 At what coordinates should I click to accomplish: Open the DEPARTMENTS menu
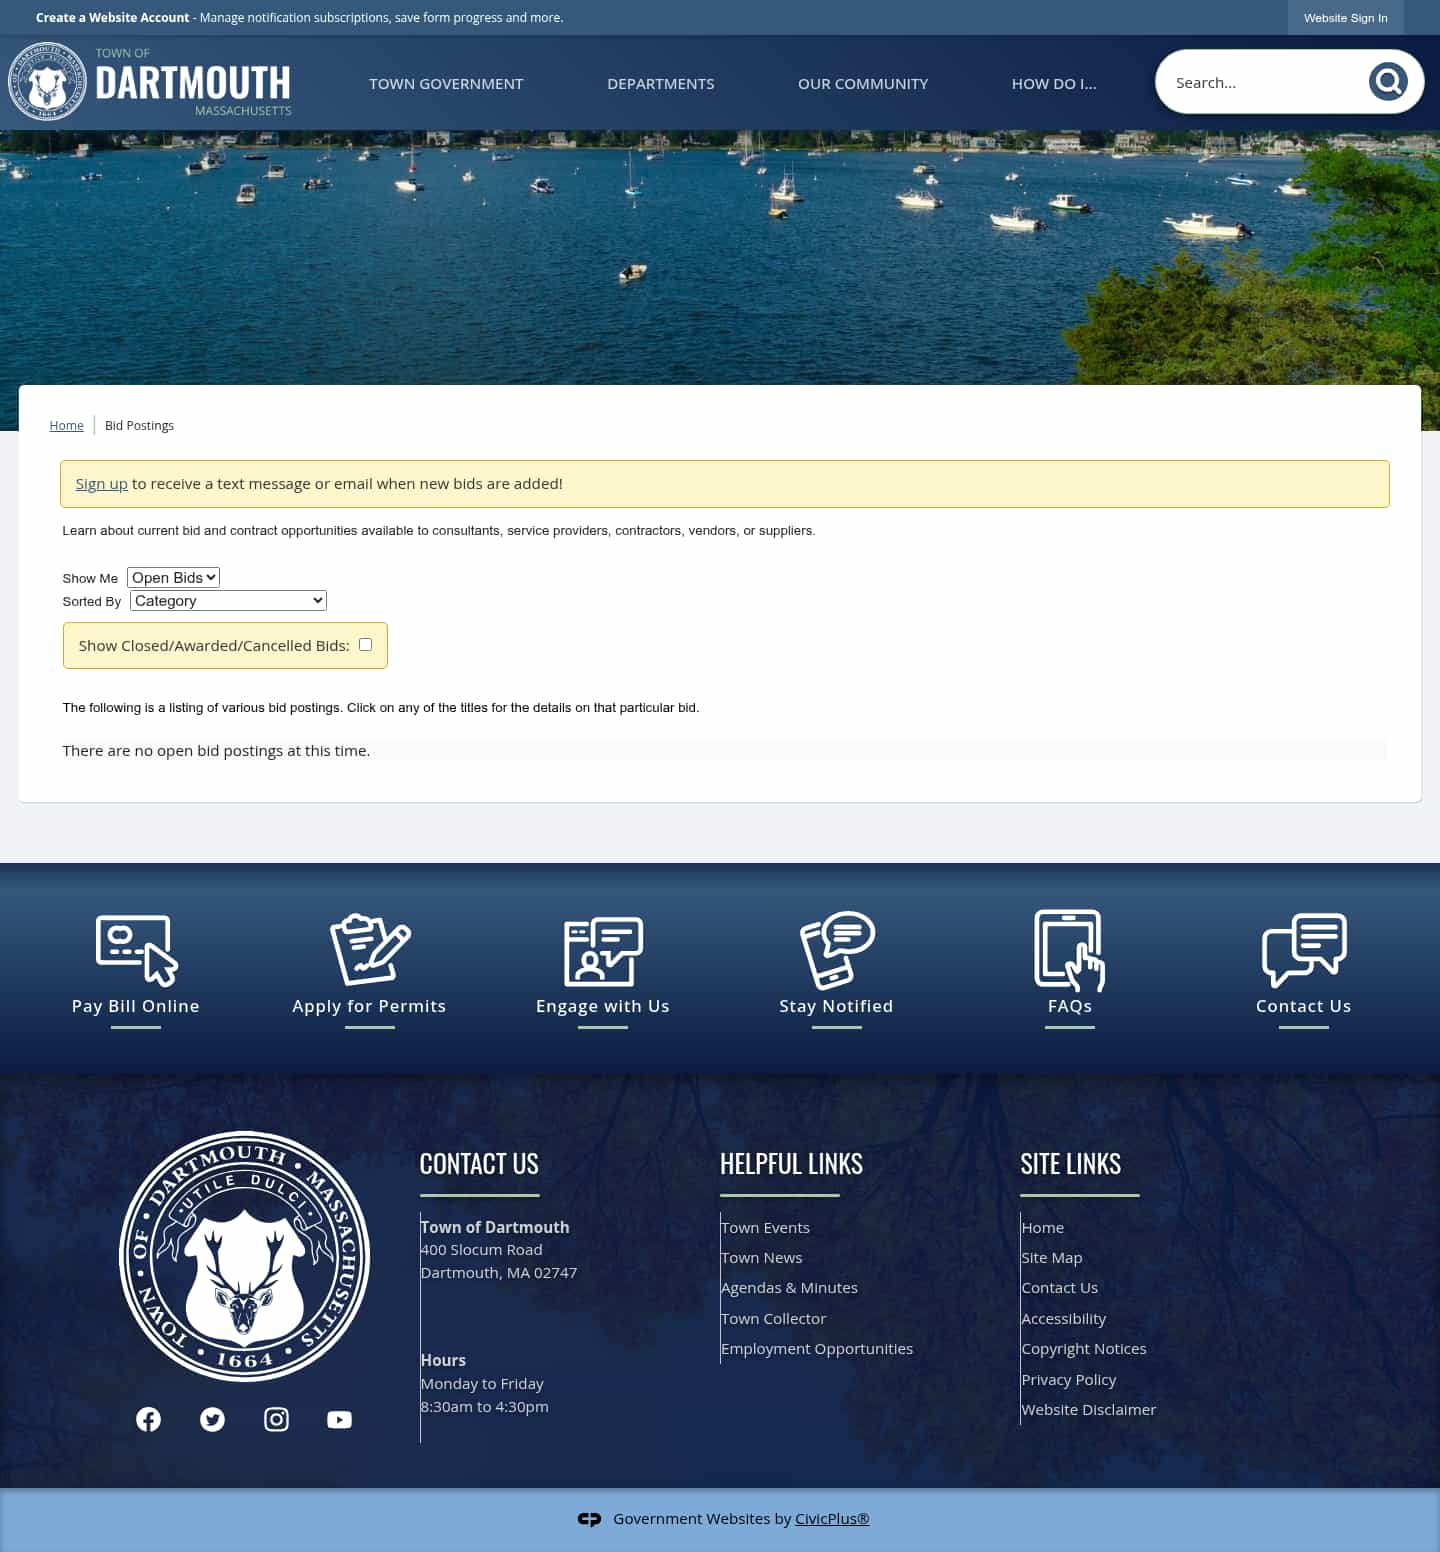[660, 84]
